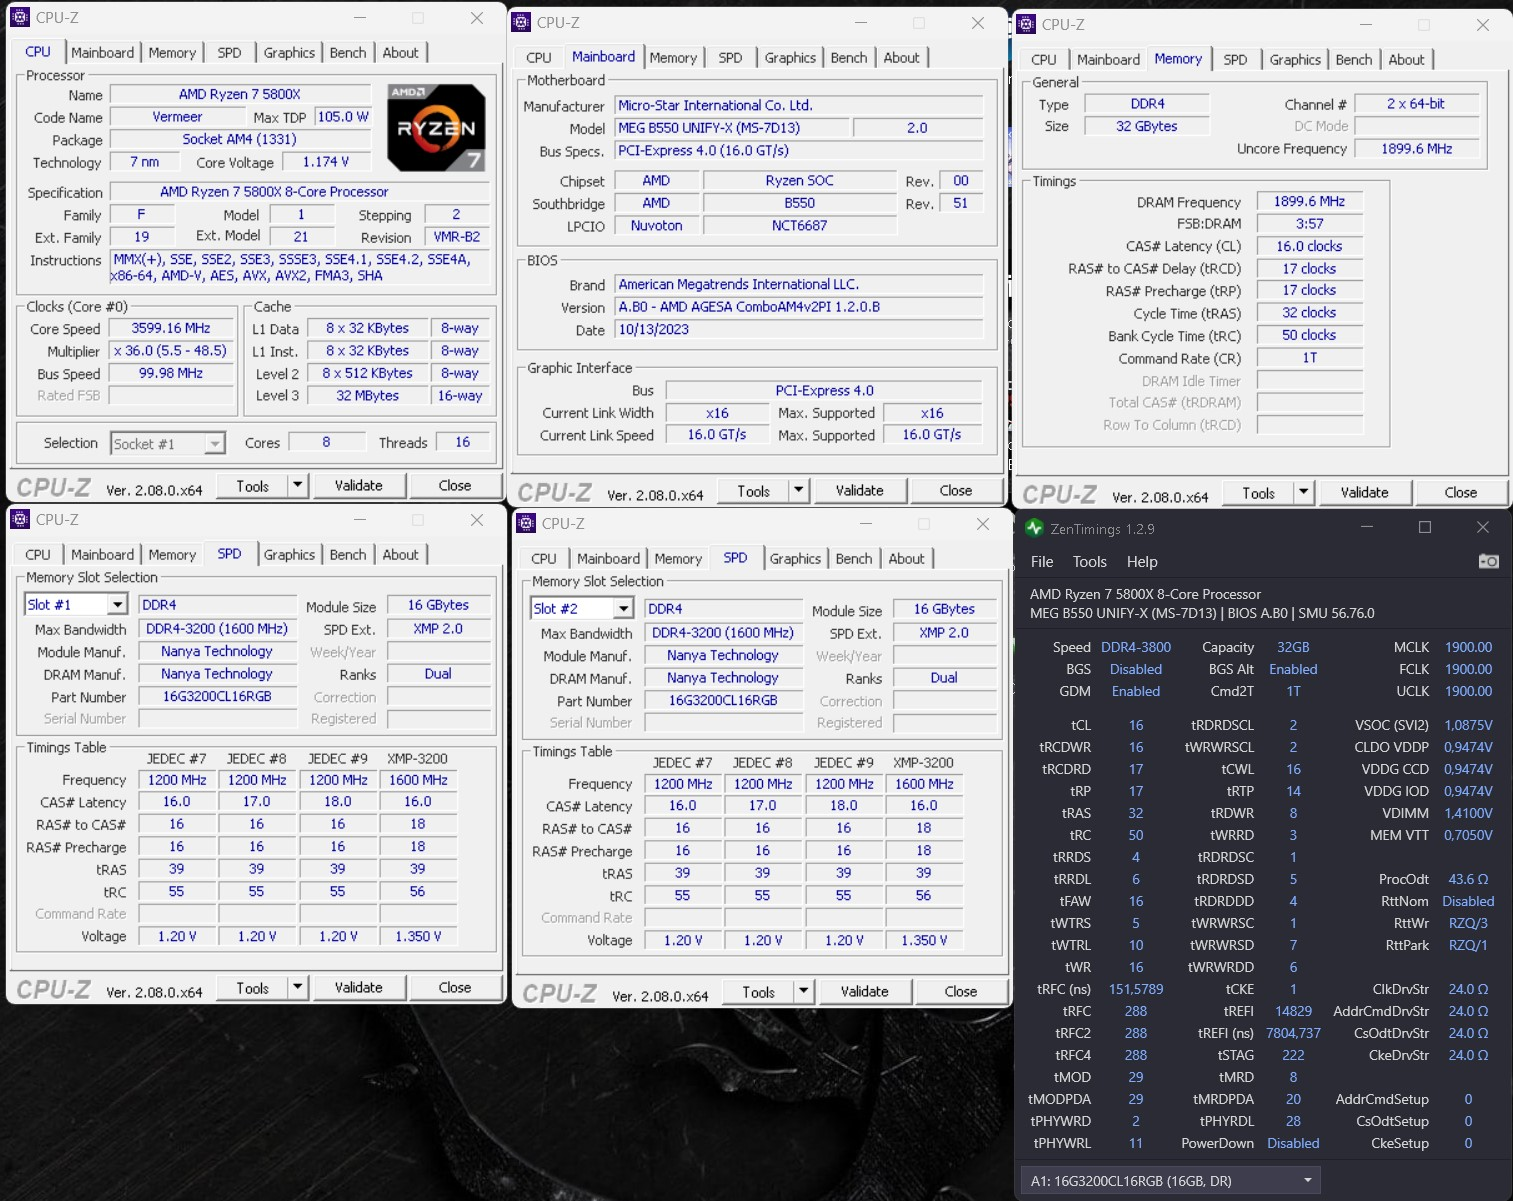Open the Tools arrow dropdown in the Memory window

[x=1303, y=492]
